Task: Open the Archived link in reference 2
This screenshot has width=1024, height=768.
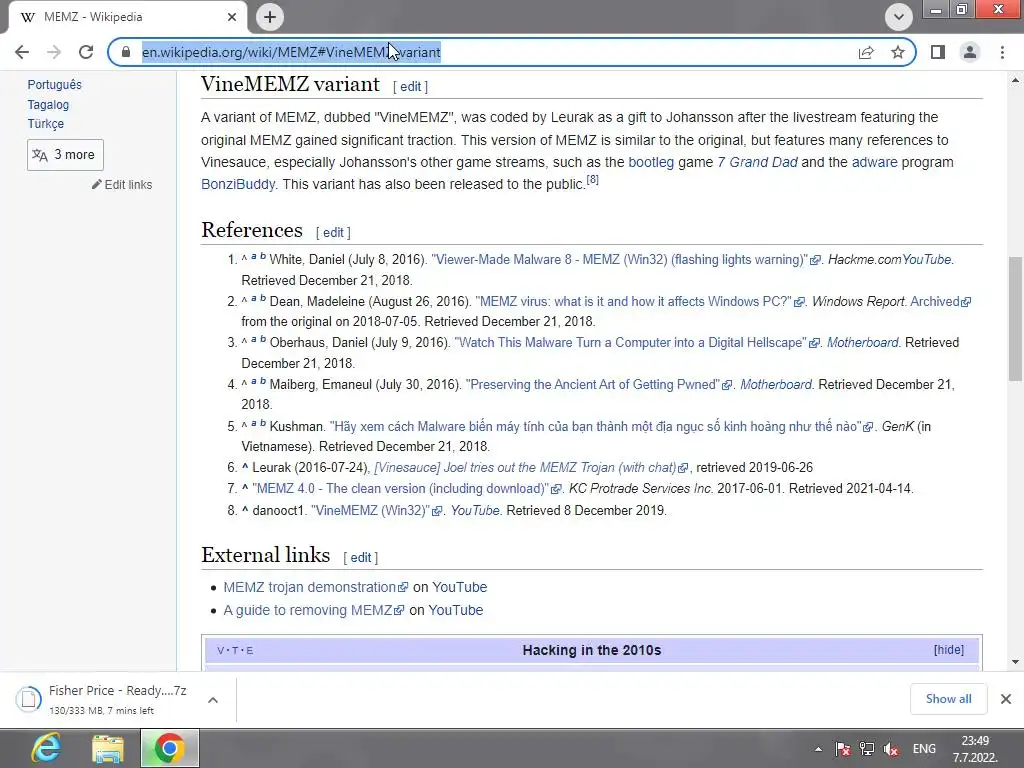Action: (x=940, y=302)
